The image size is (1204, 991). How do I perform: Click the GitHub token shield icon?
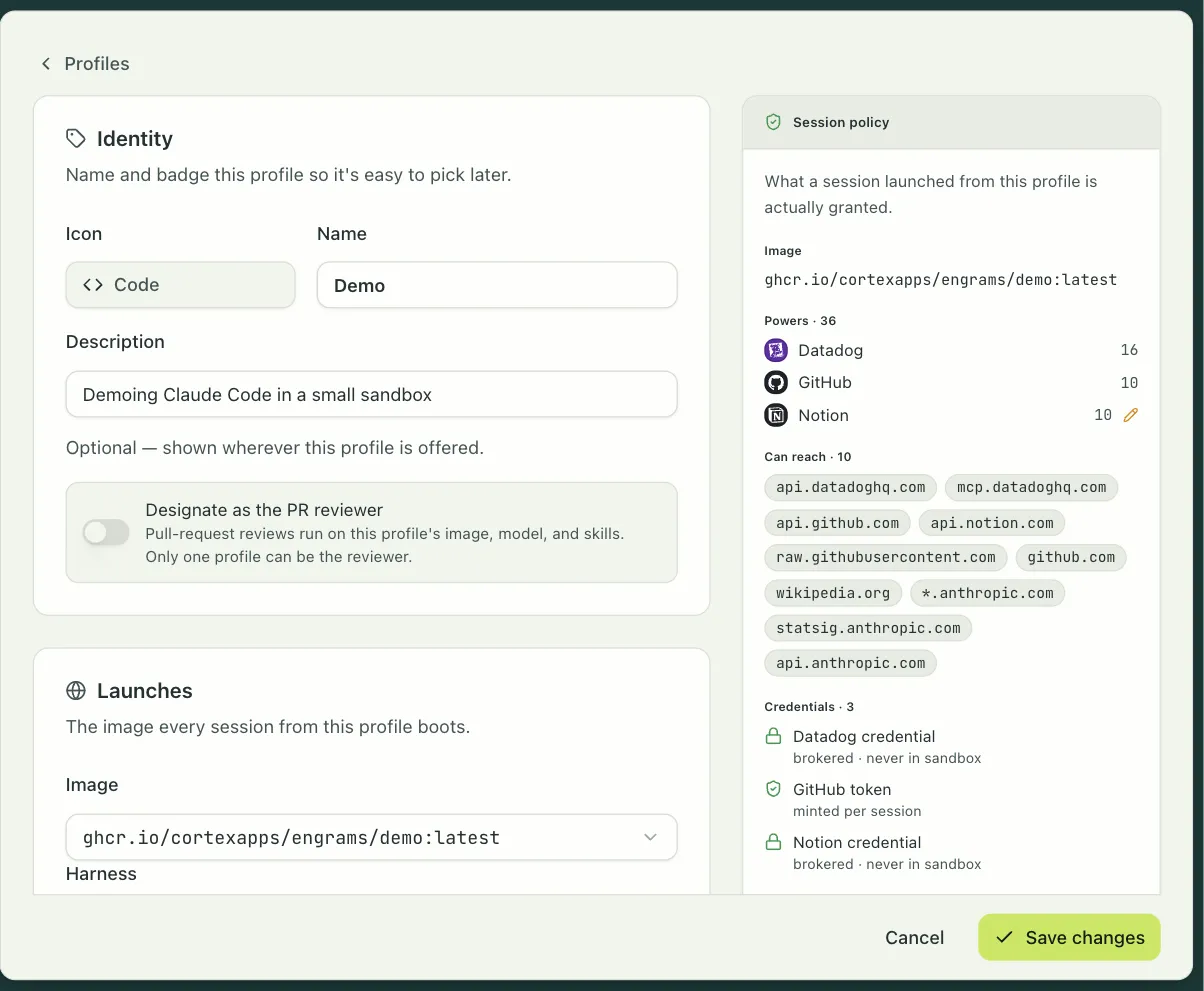(773, 789)
